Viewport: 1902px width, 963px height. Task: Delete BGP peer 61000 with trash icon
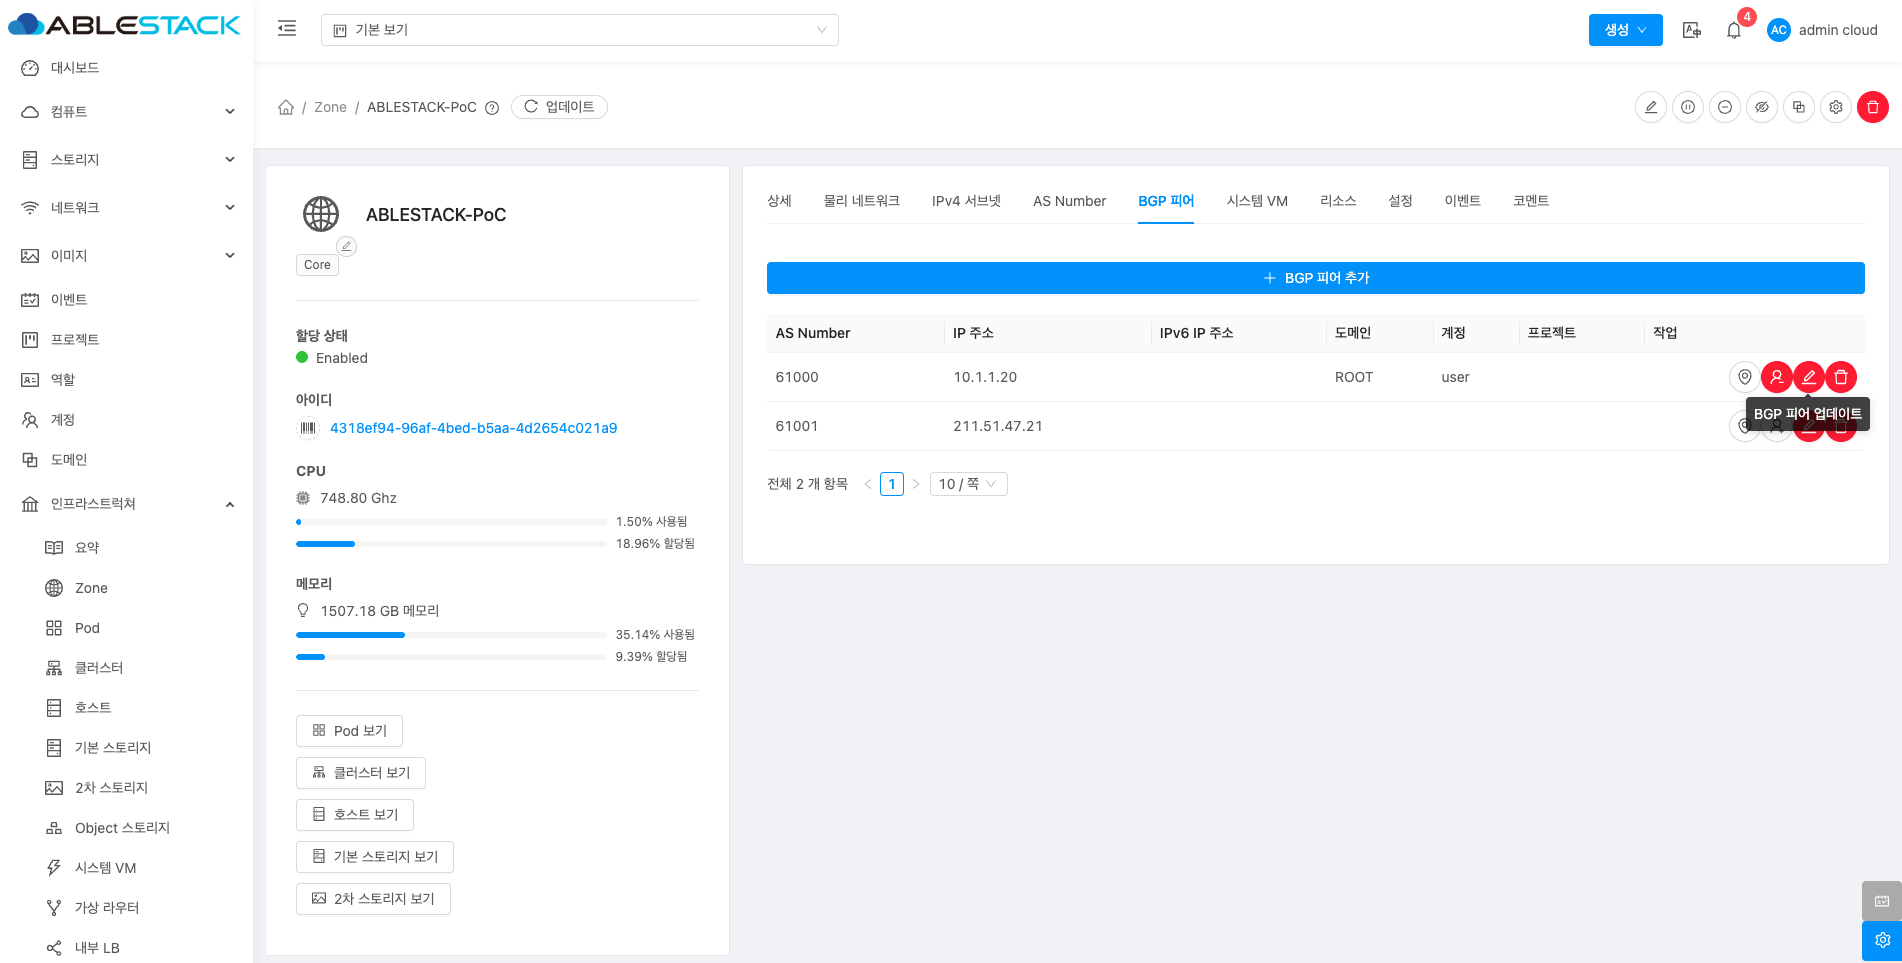(1840, 377)
